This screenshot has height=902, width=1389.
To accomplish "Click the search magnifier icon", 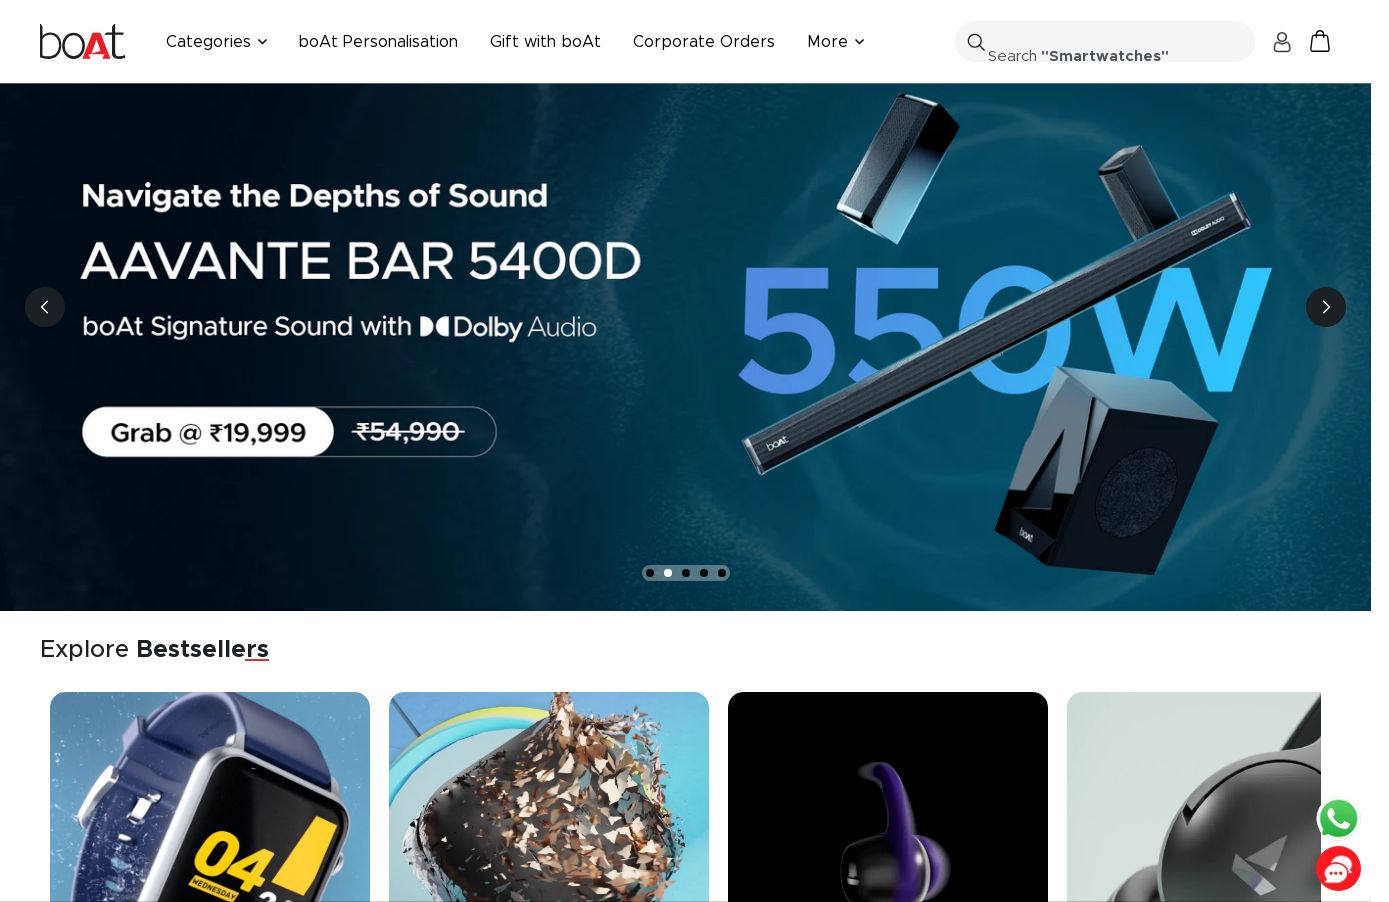I will (976, 42).
